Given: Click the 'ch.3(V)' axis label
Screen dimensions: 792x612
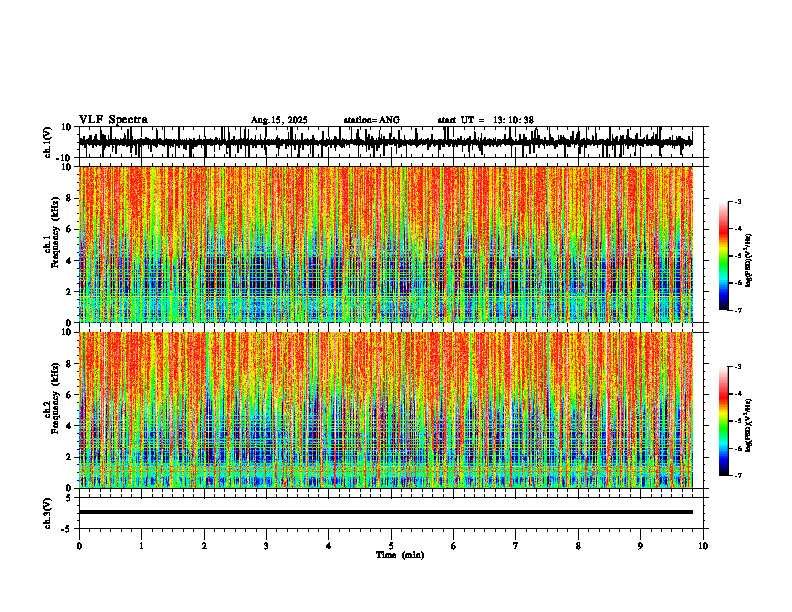Looking at the screenshot, I should click(48, 513).
